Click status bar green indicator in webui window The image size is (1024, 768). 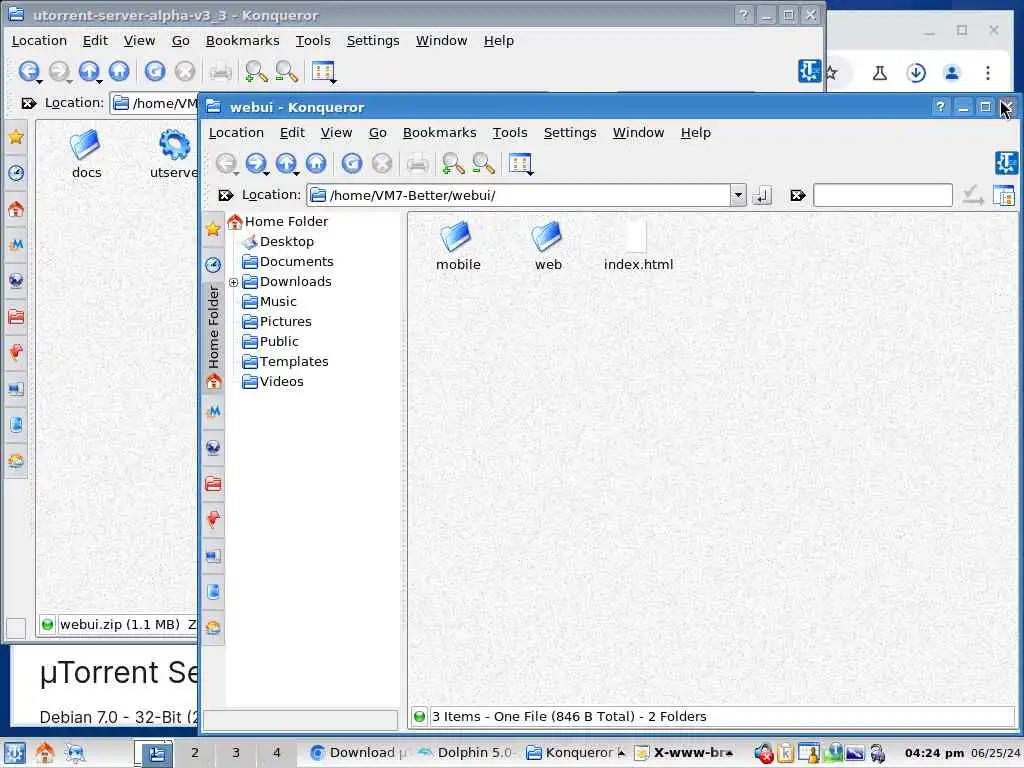pyautogui.click(x=420, y=717)
